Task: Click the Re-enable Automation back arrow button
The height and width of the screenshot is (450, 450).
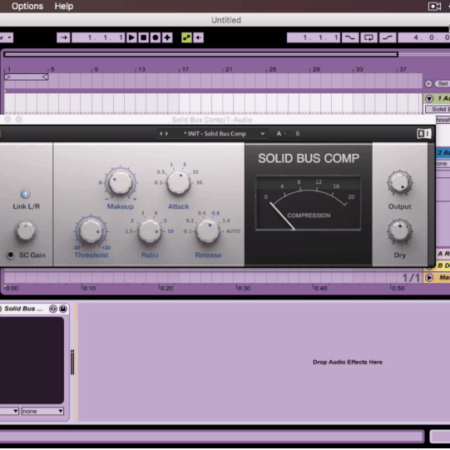Action: coord(198,38)
